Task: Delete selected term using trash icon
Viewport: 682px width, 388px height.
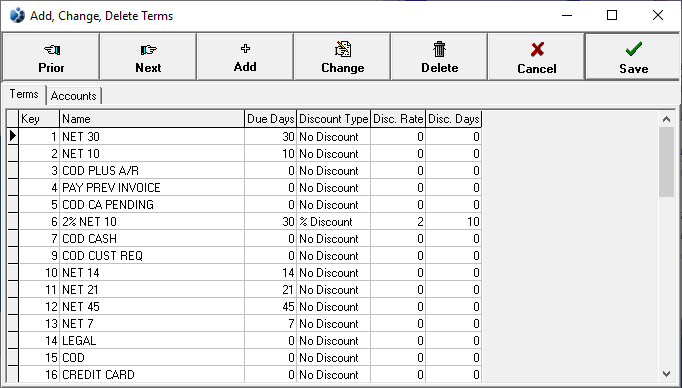Action: 440,49
